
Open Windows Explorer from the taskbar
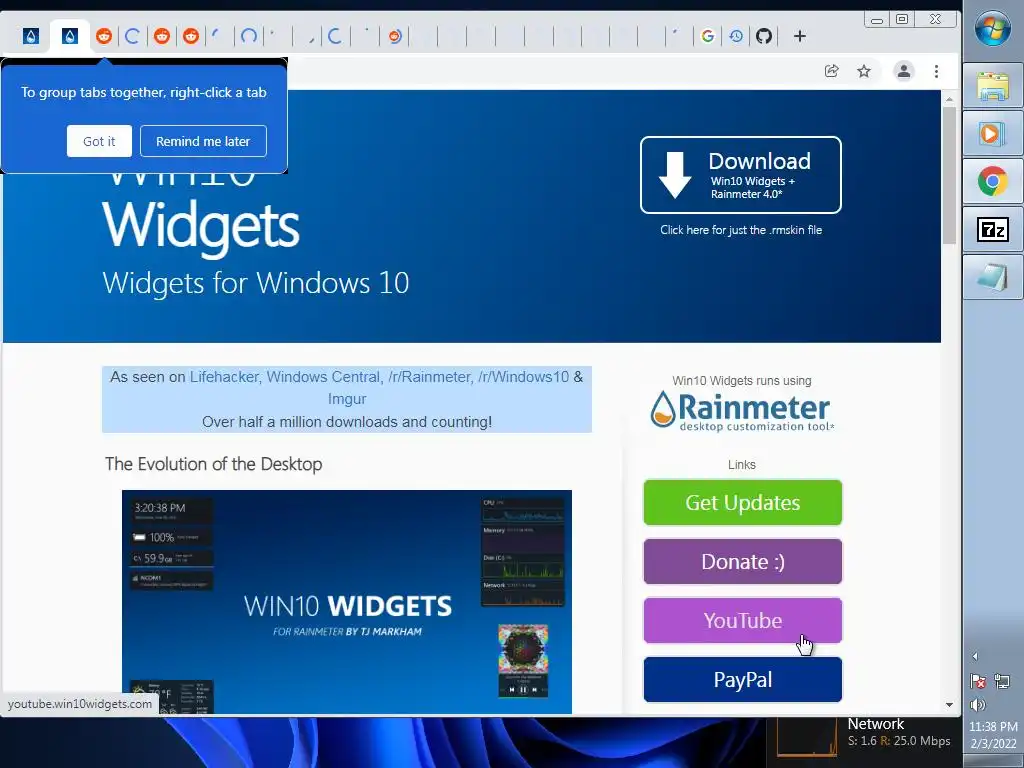click(993, 86)
